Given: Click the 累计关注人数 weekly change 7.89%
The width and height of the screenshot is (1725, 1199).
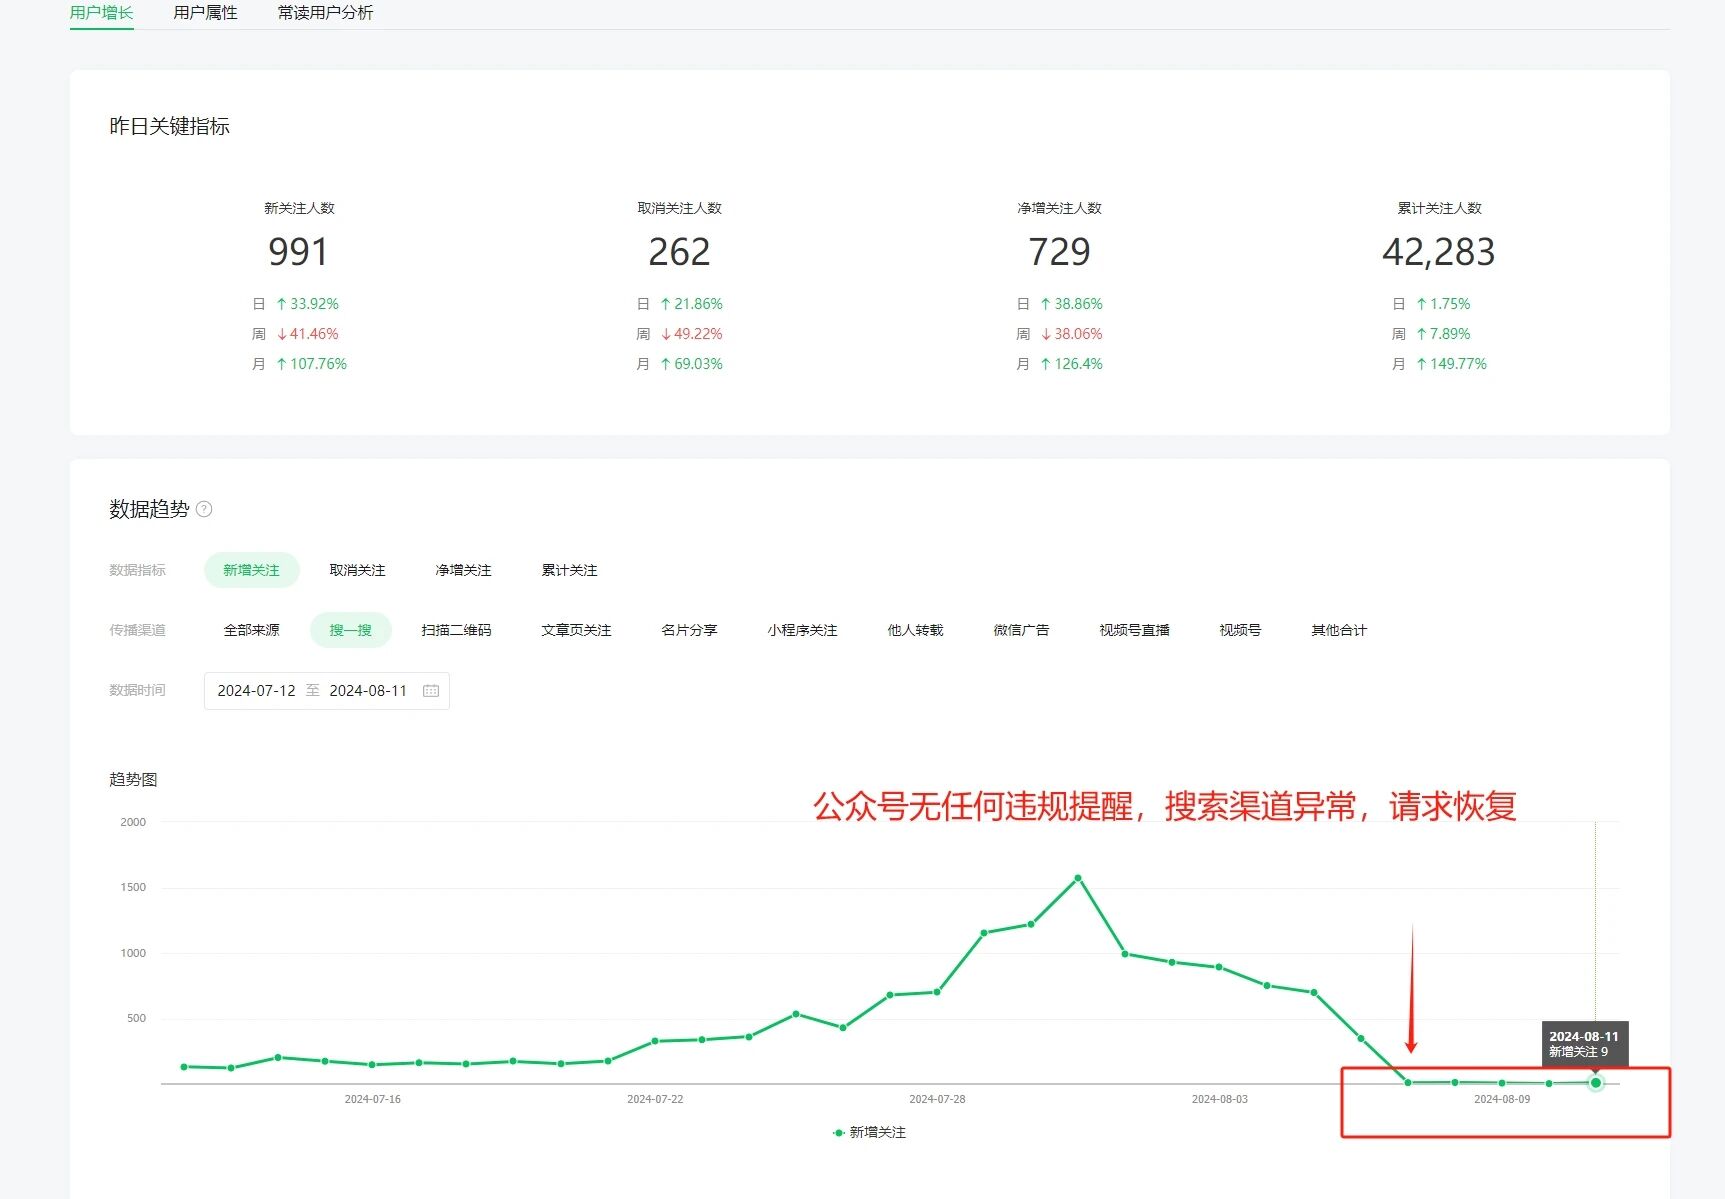Looking at the screenshot, I should click(x=1443, y=334).
